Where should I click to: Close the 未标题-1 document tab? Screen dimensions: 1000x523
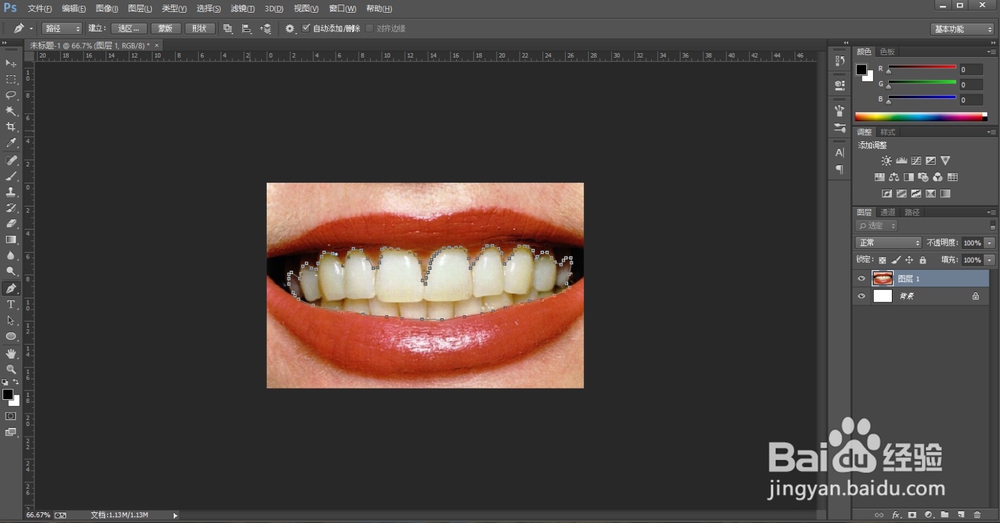point(156,45)
